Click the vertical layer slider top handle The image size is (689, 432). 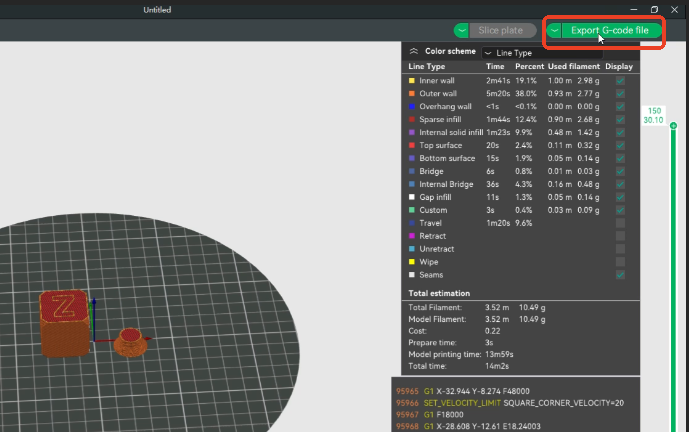click(x=673, y=126)
